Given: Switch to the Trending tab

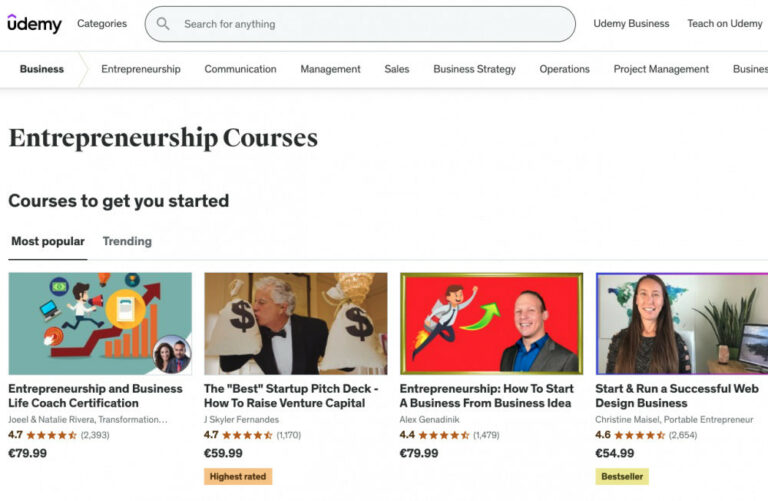Looking at the screenshot, I should pos(127,241).
